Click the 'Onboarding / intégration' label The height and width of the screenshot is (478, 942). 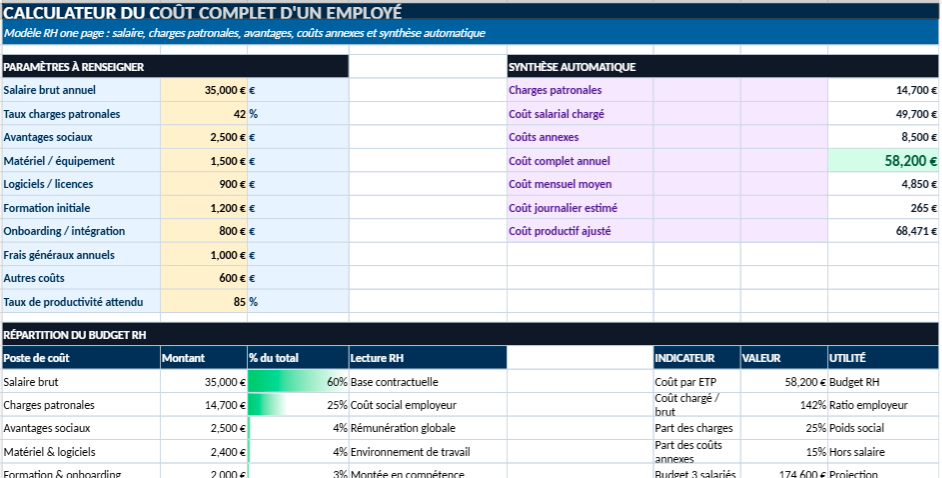tap(64, 231)
